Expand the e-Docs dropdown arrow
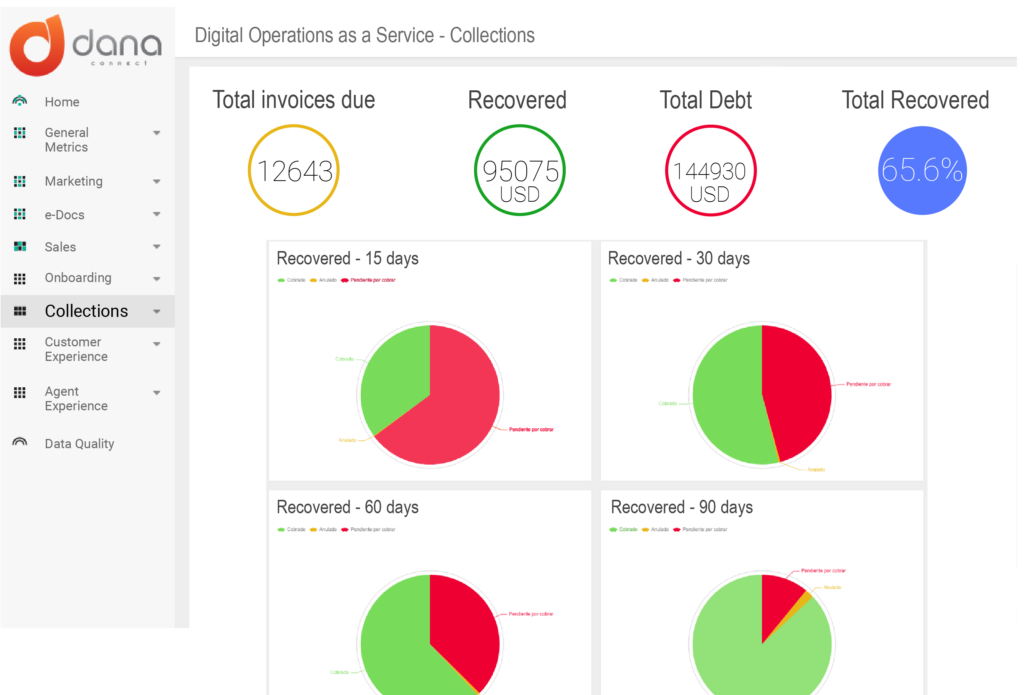This screenshot has width=1024, height=695. 157,214
